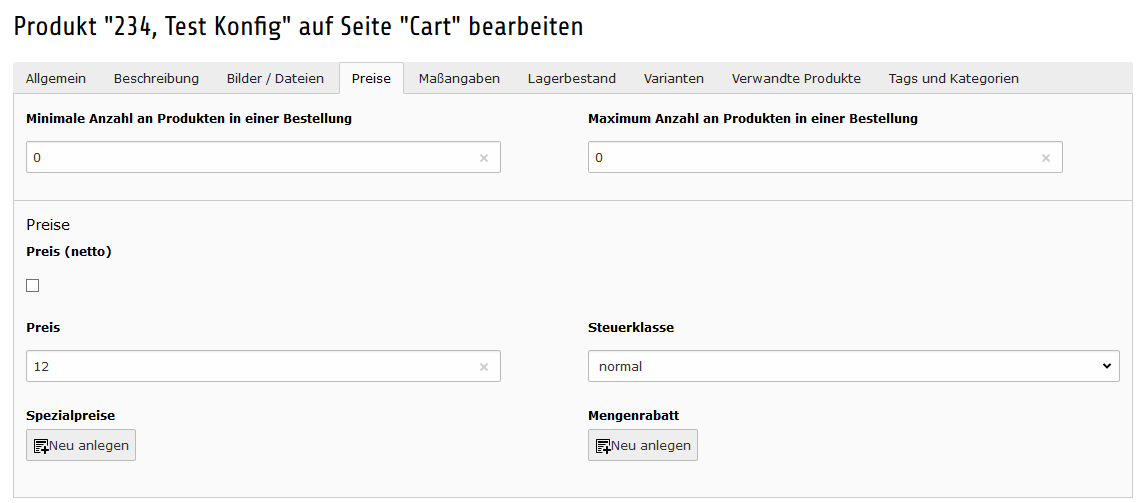This screenshot has width=1142, height=503.
Task: Show the Varianten tab
Action: tap(674, 79)
